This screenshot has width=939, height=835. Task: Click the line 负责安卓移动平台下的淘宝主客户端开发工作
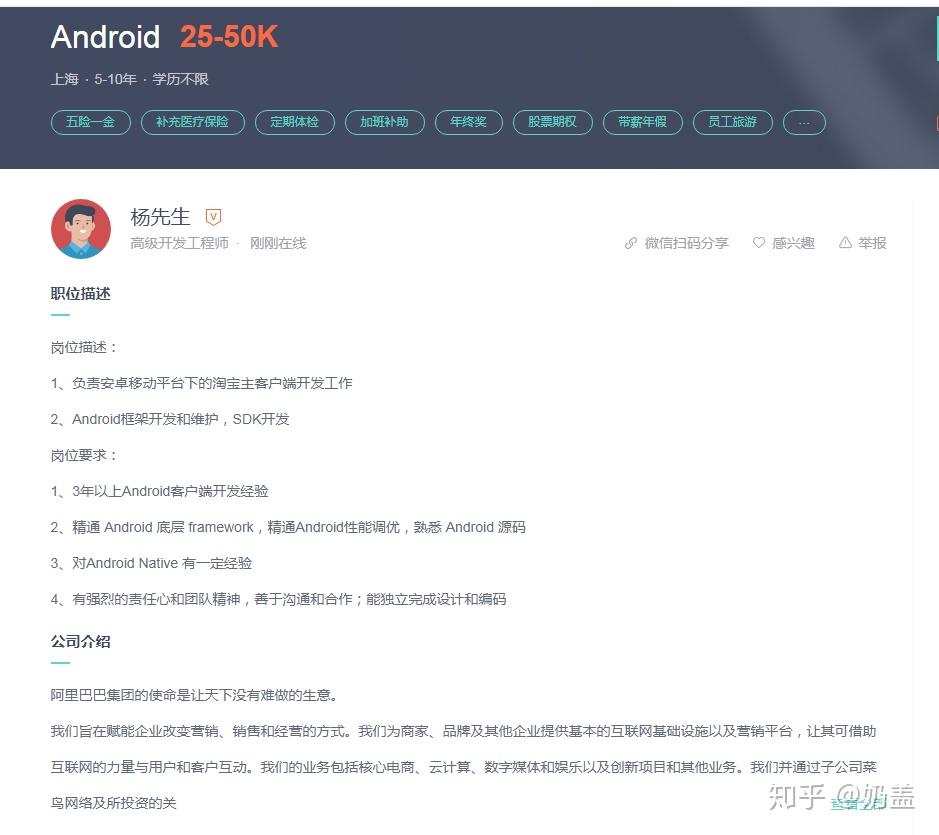pyautogui.click(x=202, y=383)
